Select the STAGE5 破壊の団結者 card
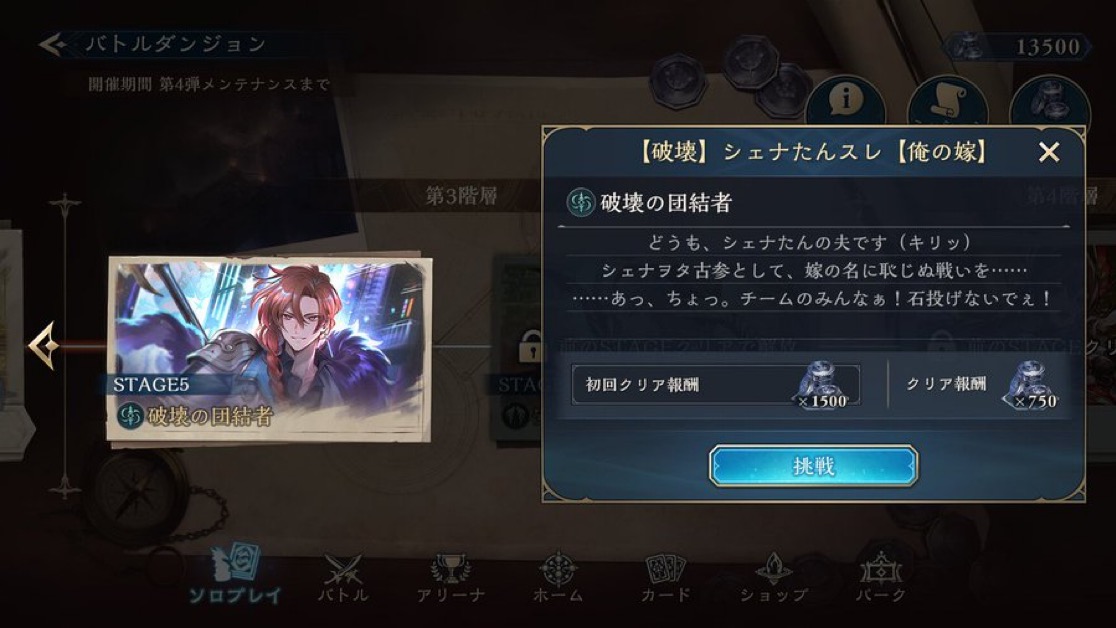 click(x=270, y=348)
